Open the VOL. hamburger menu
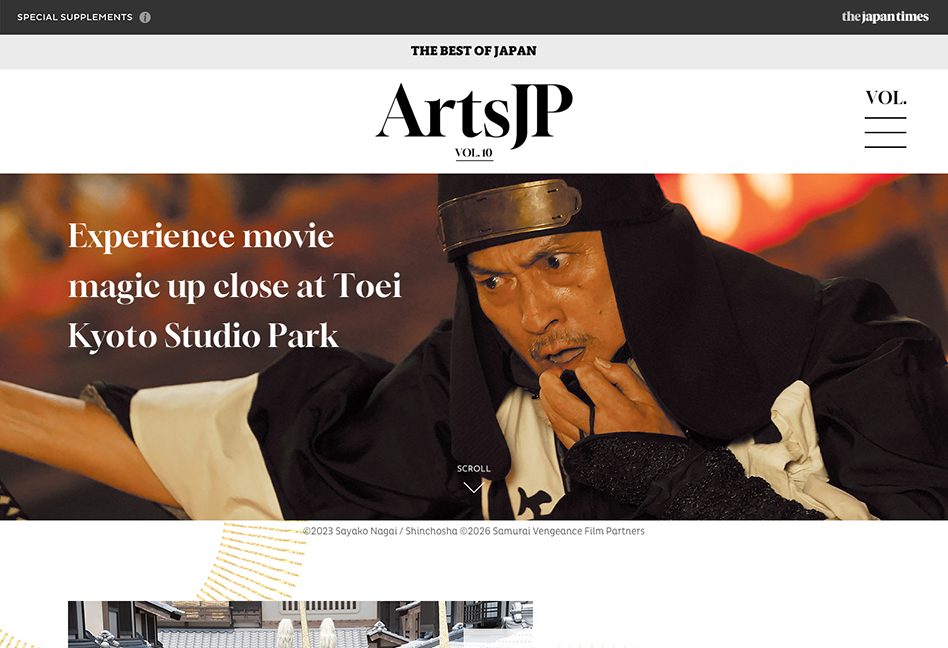This screenshot has height=648, width=948. (x=885, y=118)
